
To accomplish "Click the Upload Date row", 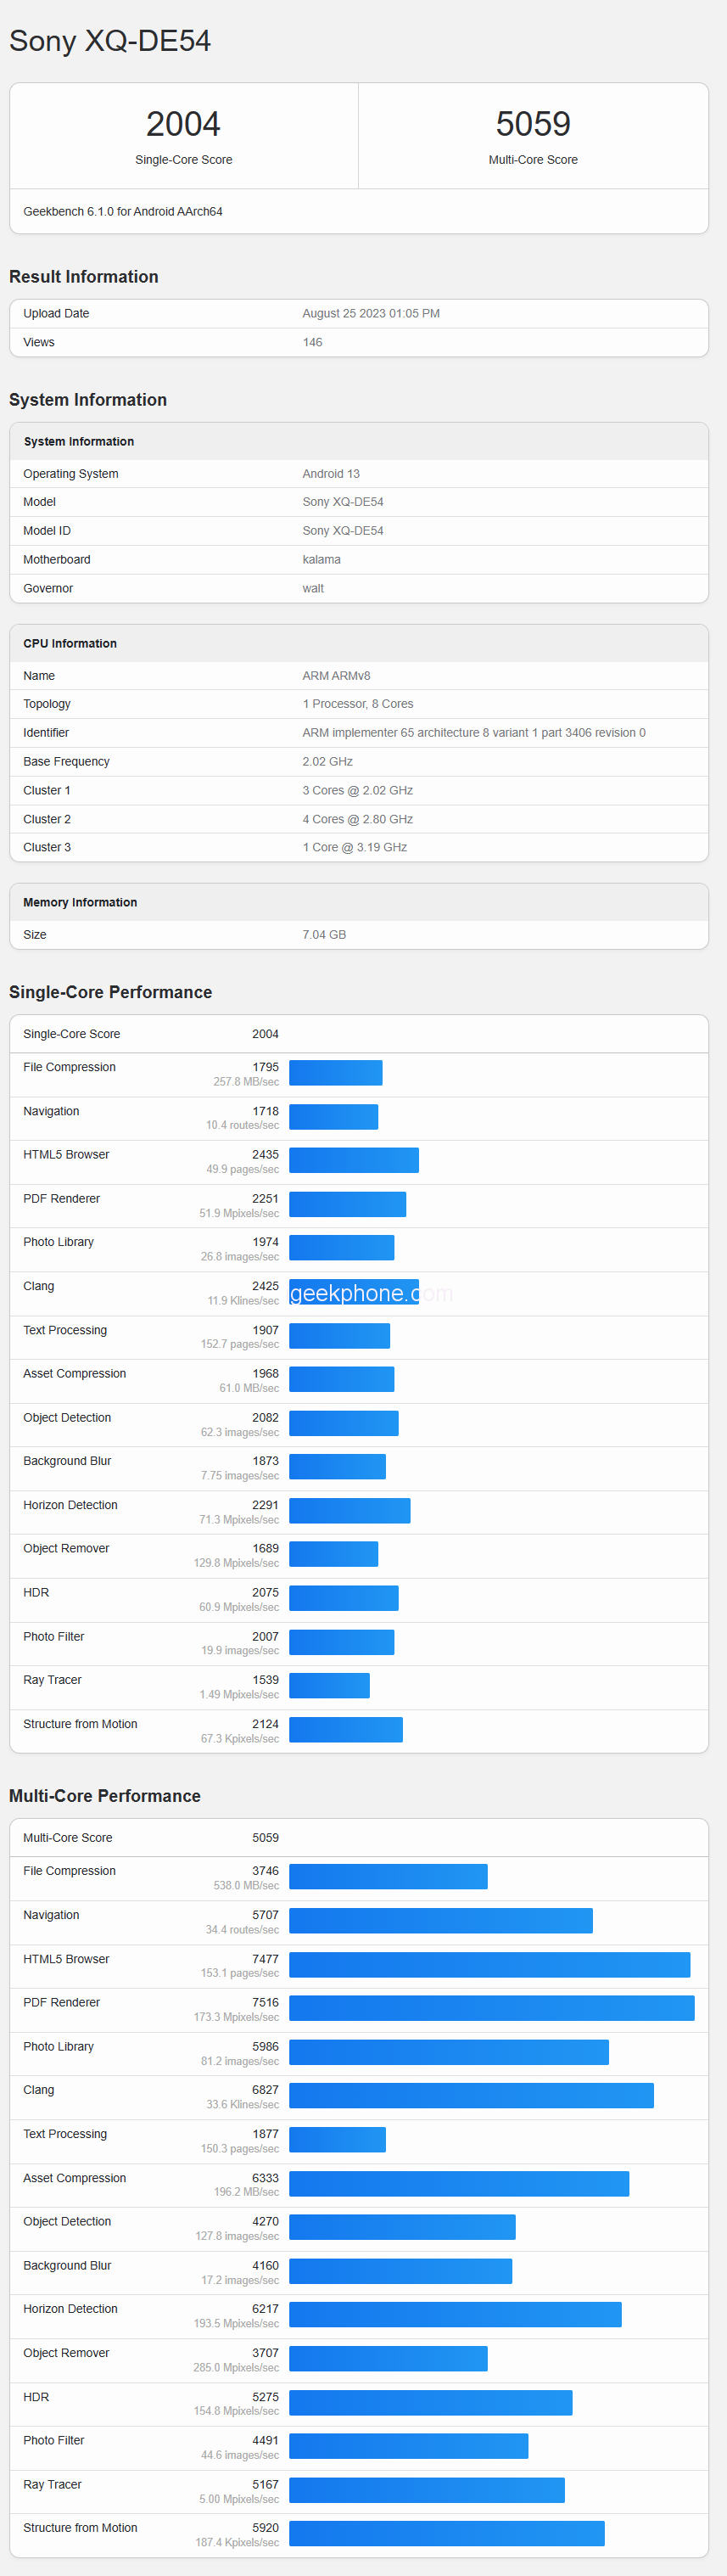I will tap(358, 314).
